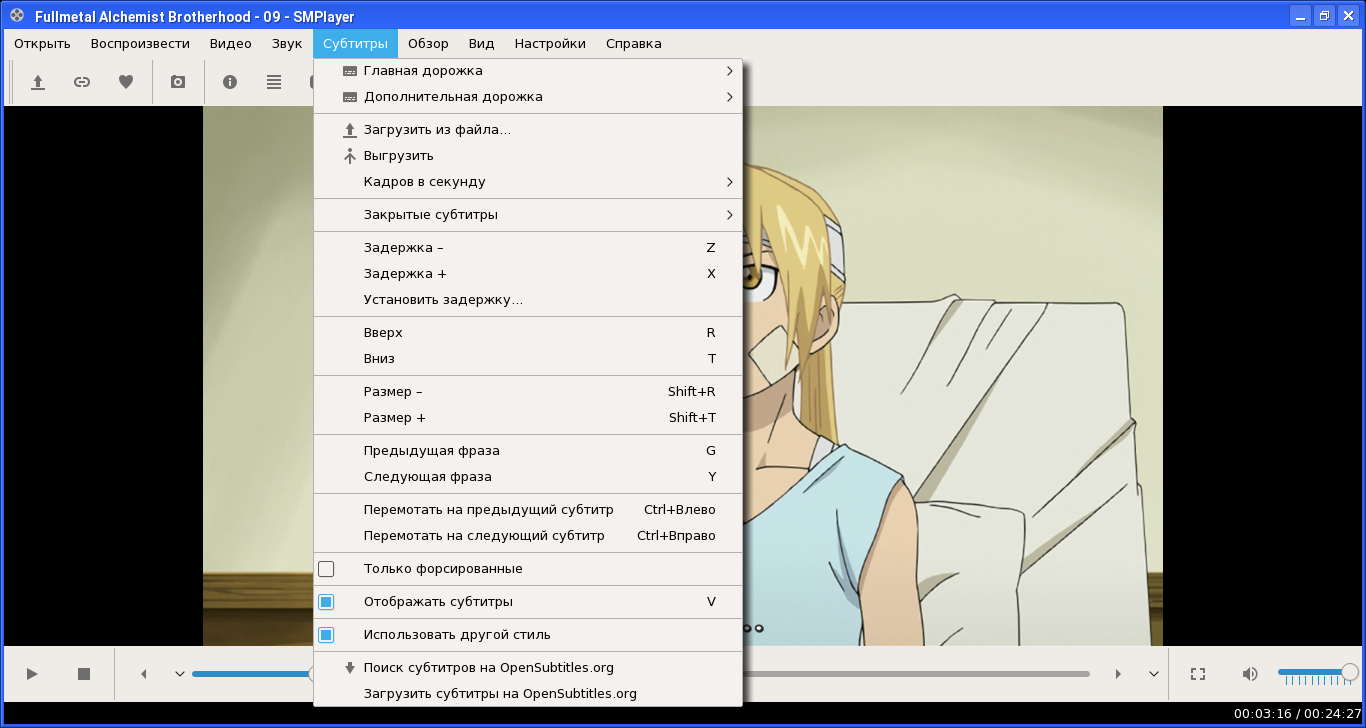Image resolution: width=1366 pixels, height=728 pixels.
Task: Show file information via the info icon
Action: pyautogui.click(x=230, y=82)
